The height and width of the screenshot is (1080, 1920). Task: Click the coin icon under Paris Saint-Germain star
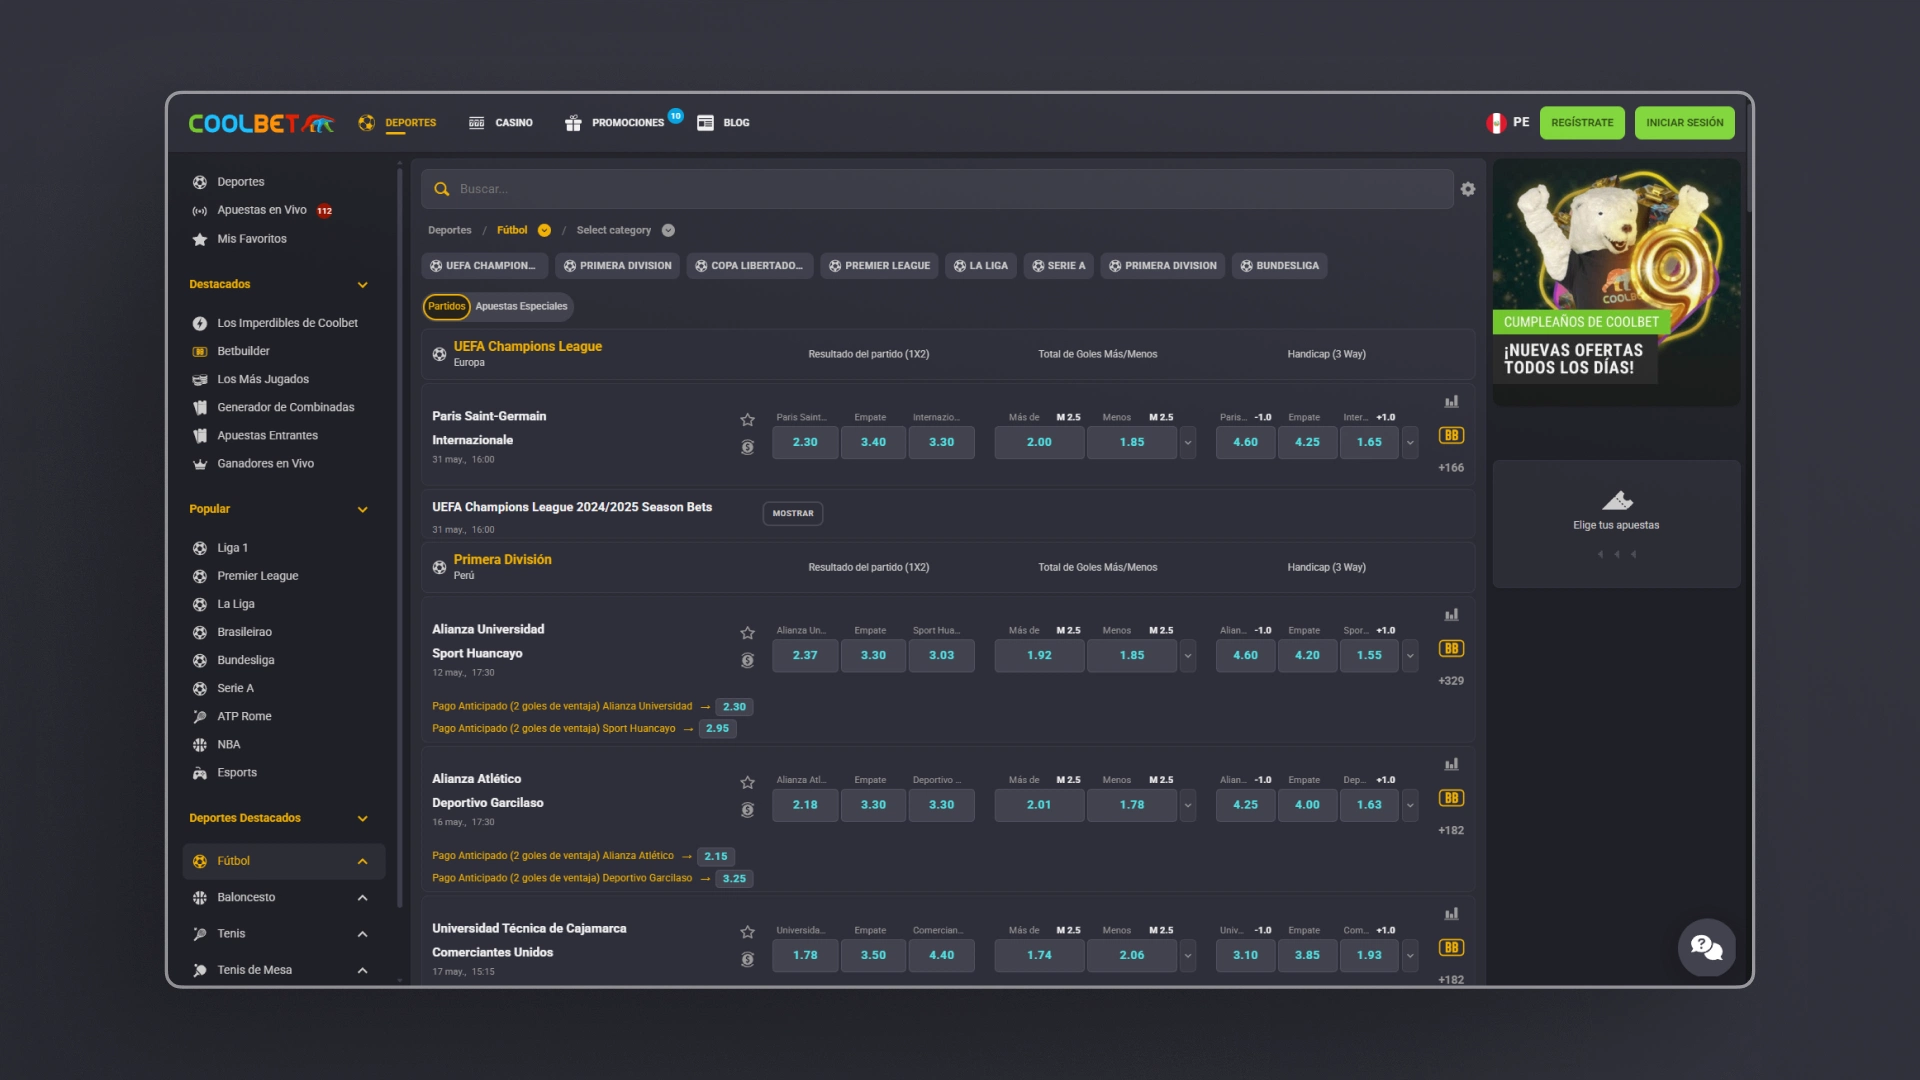(747, 447)
